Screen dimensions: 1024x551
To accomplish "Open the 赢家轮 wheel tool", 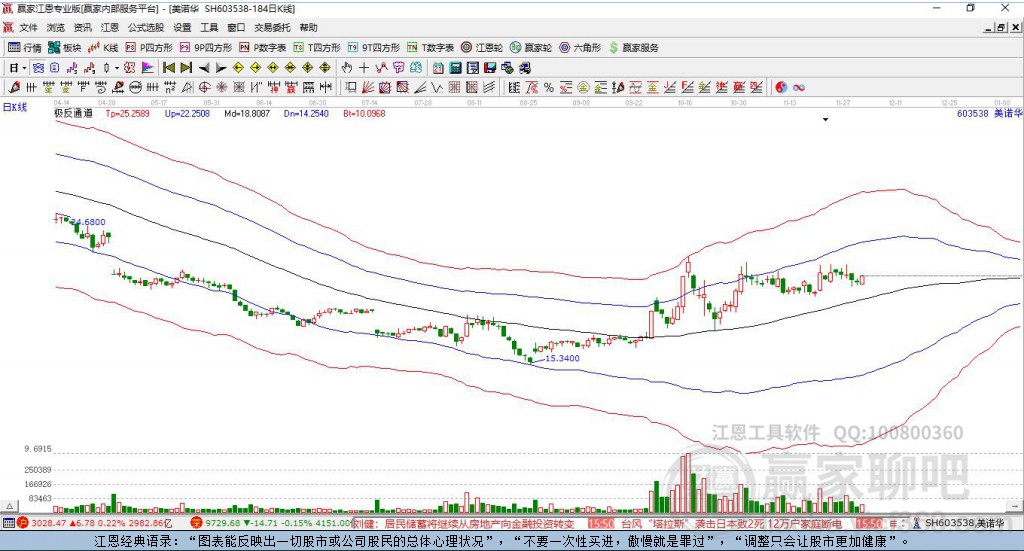I will pyautogui.click(x=531, y=48).
